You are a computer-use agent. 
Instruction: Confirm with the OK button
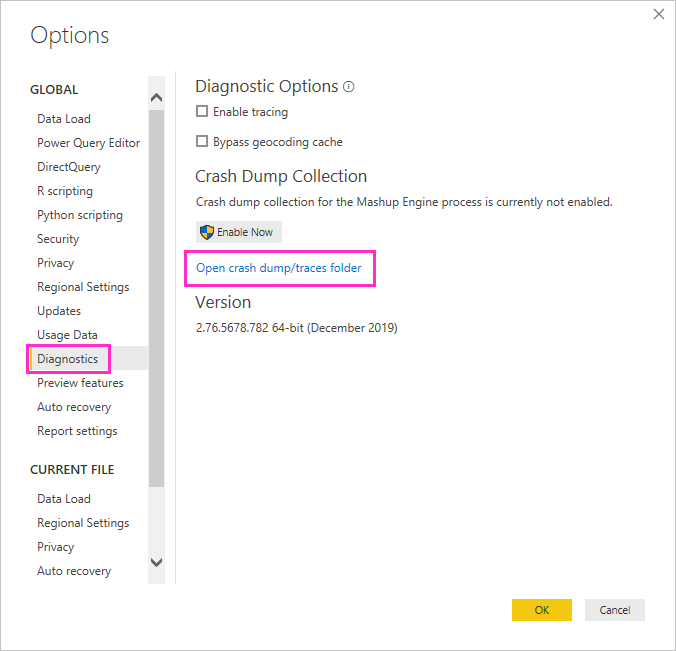pos(541,610)
